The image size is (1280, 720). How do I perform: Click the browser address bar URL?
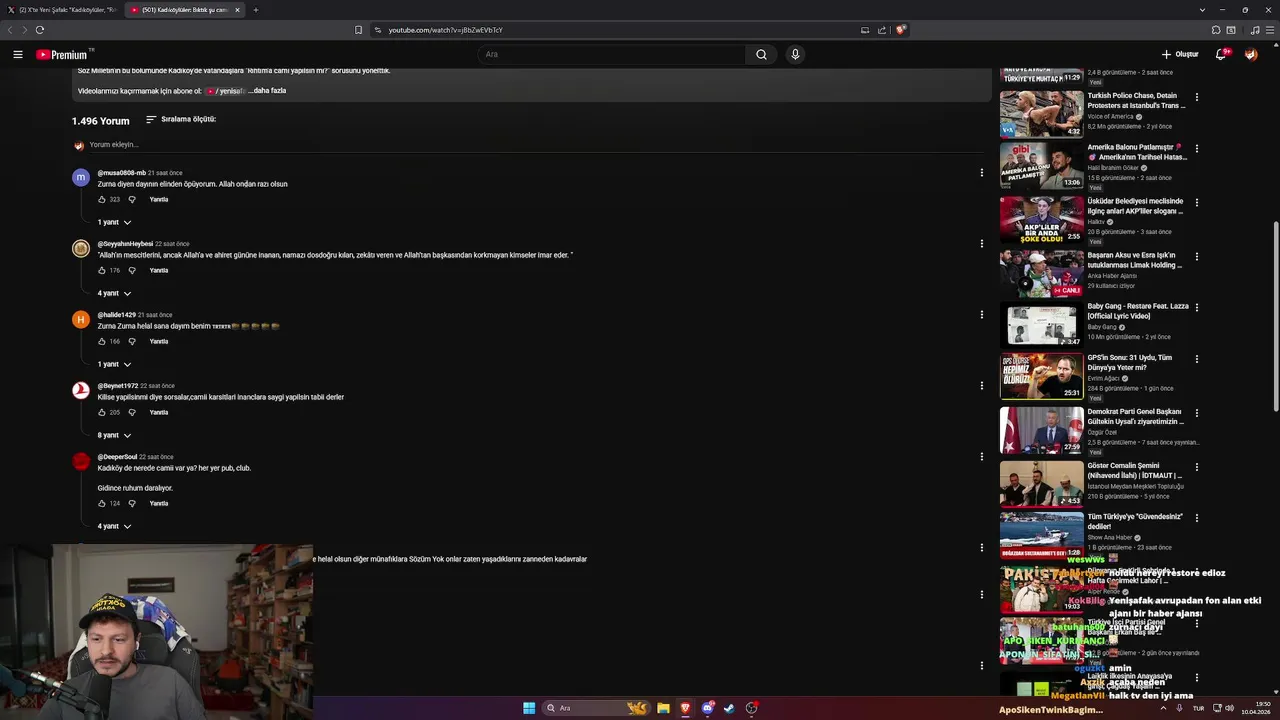point(445,30)
